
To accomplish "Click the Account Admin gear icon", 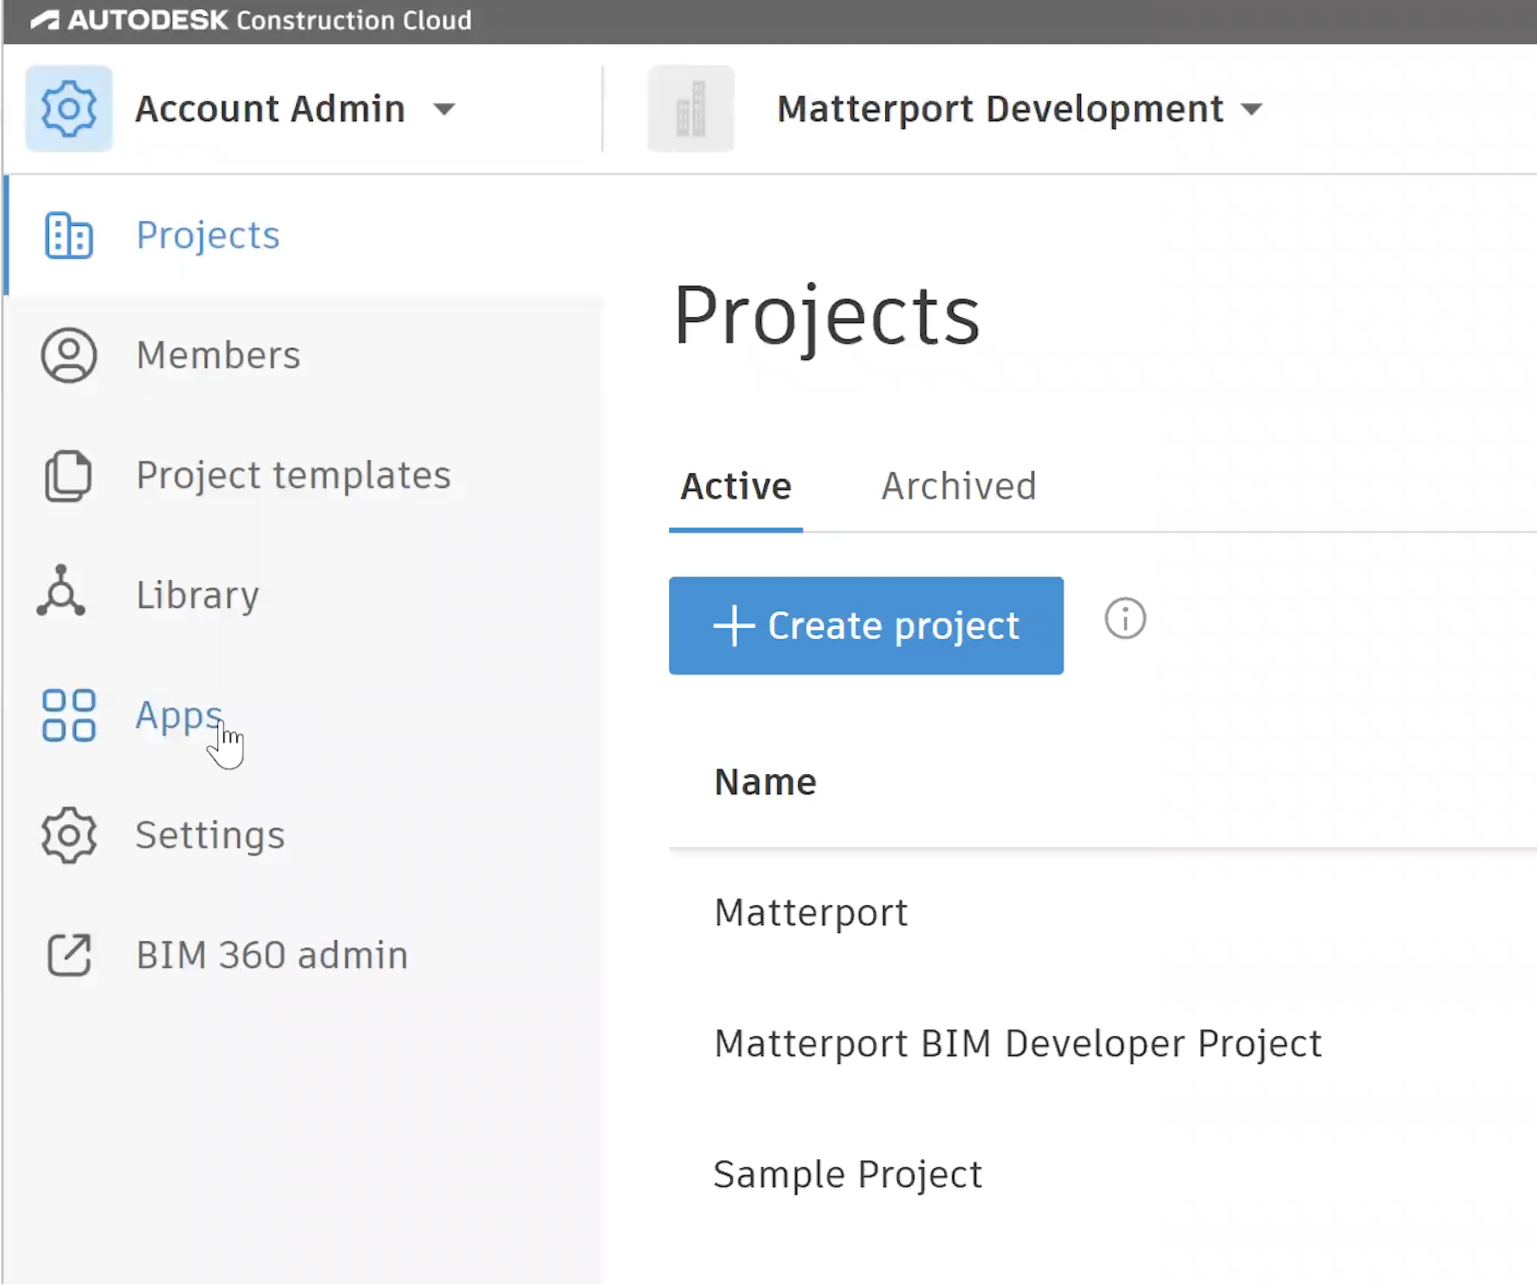I will (x=68, y=108).
